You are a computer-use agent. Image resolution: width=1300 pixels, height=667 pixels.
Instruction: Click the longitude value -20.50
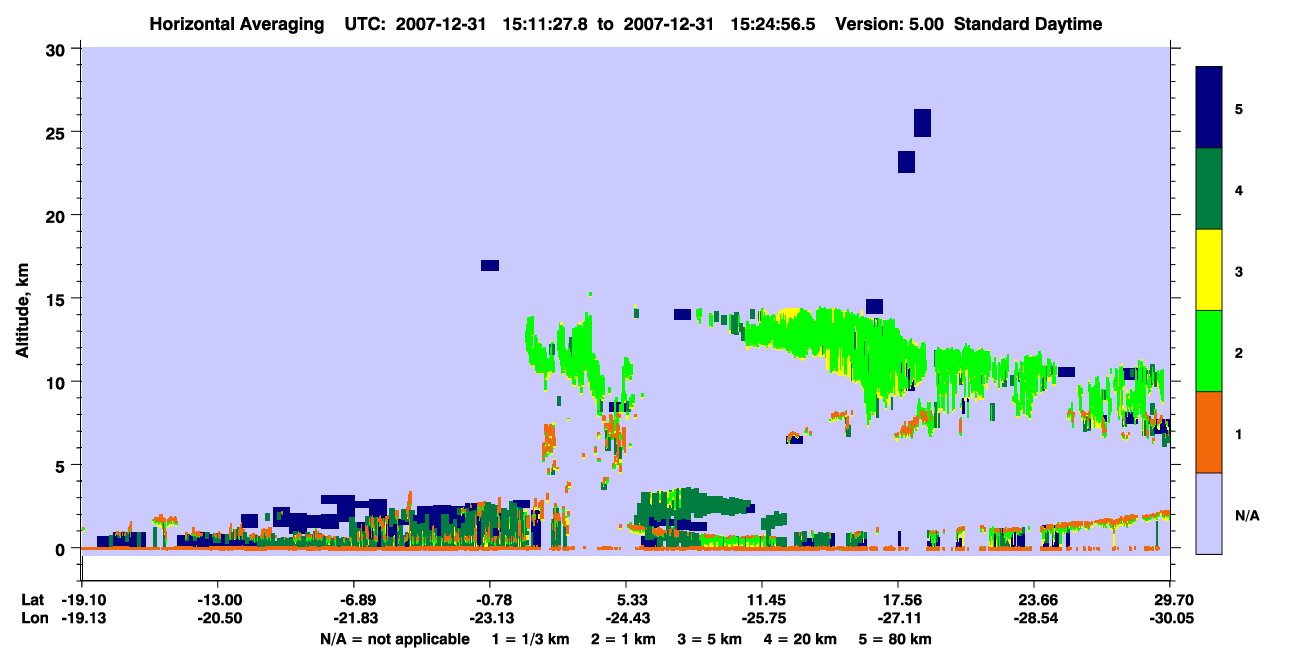[218, 618]
